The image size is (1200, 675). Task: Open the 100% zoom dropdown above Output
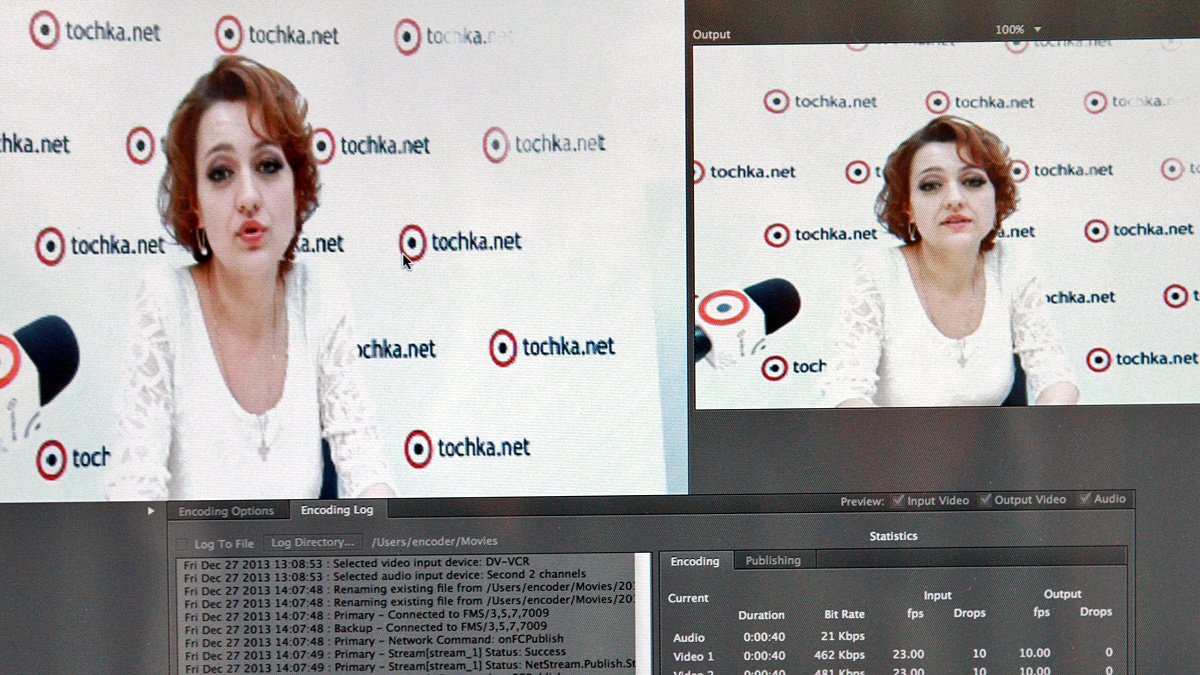coord(1018,30)
